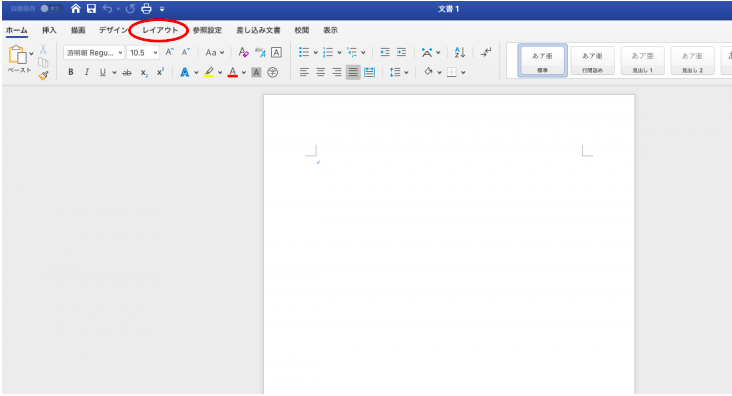Justify text alignment button
Viewport: 732px width, 396px height.
tap(353, 72)
